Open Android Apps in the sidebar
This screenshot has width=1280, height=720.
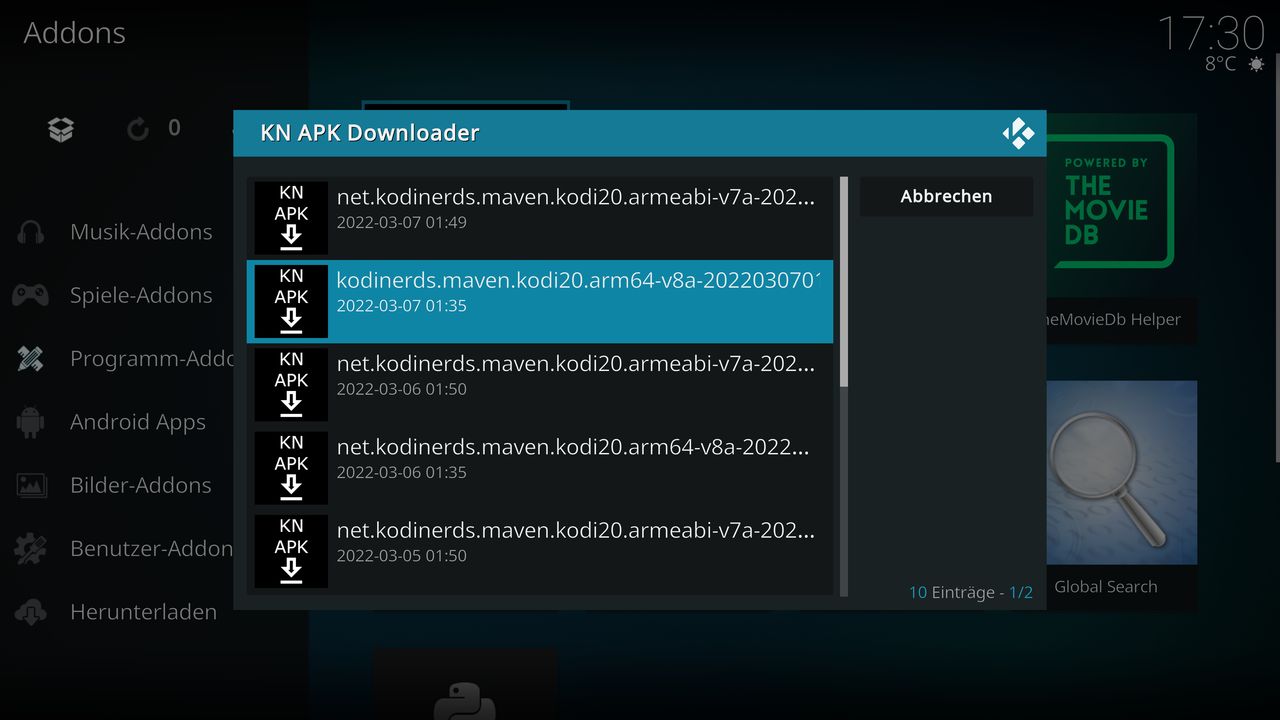(138, 422)
